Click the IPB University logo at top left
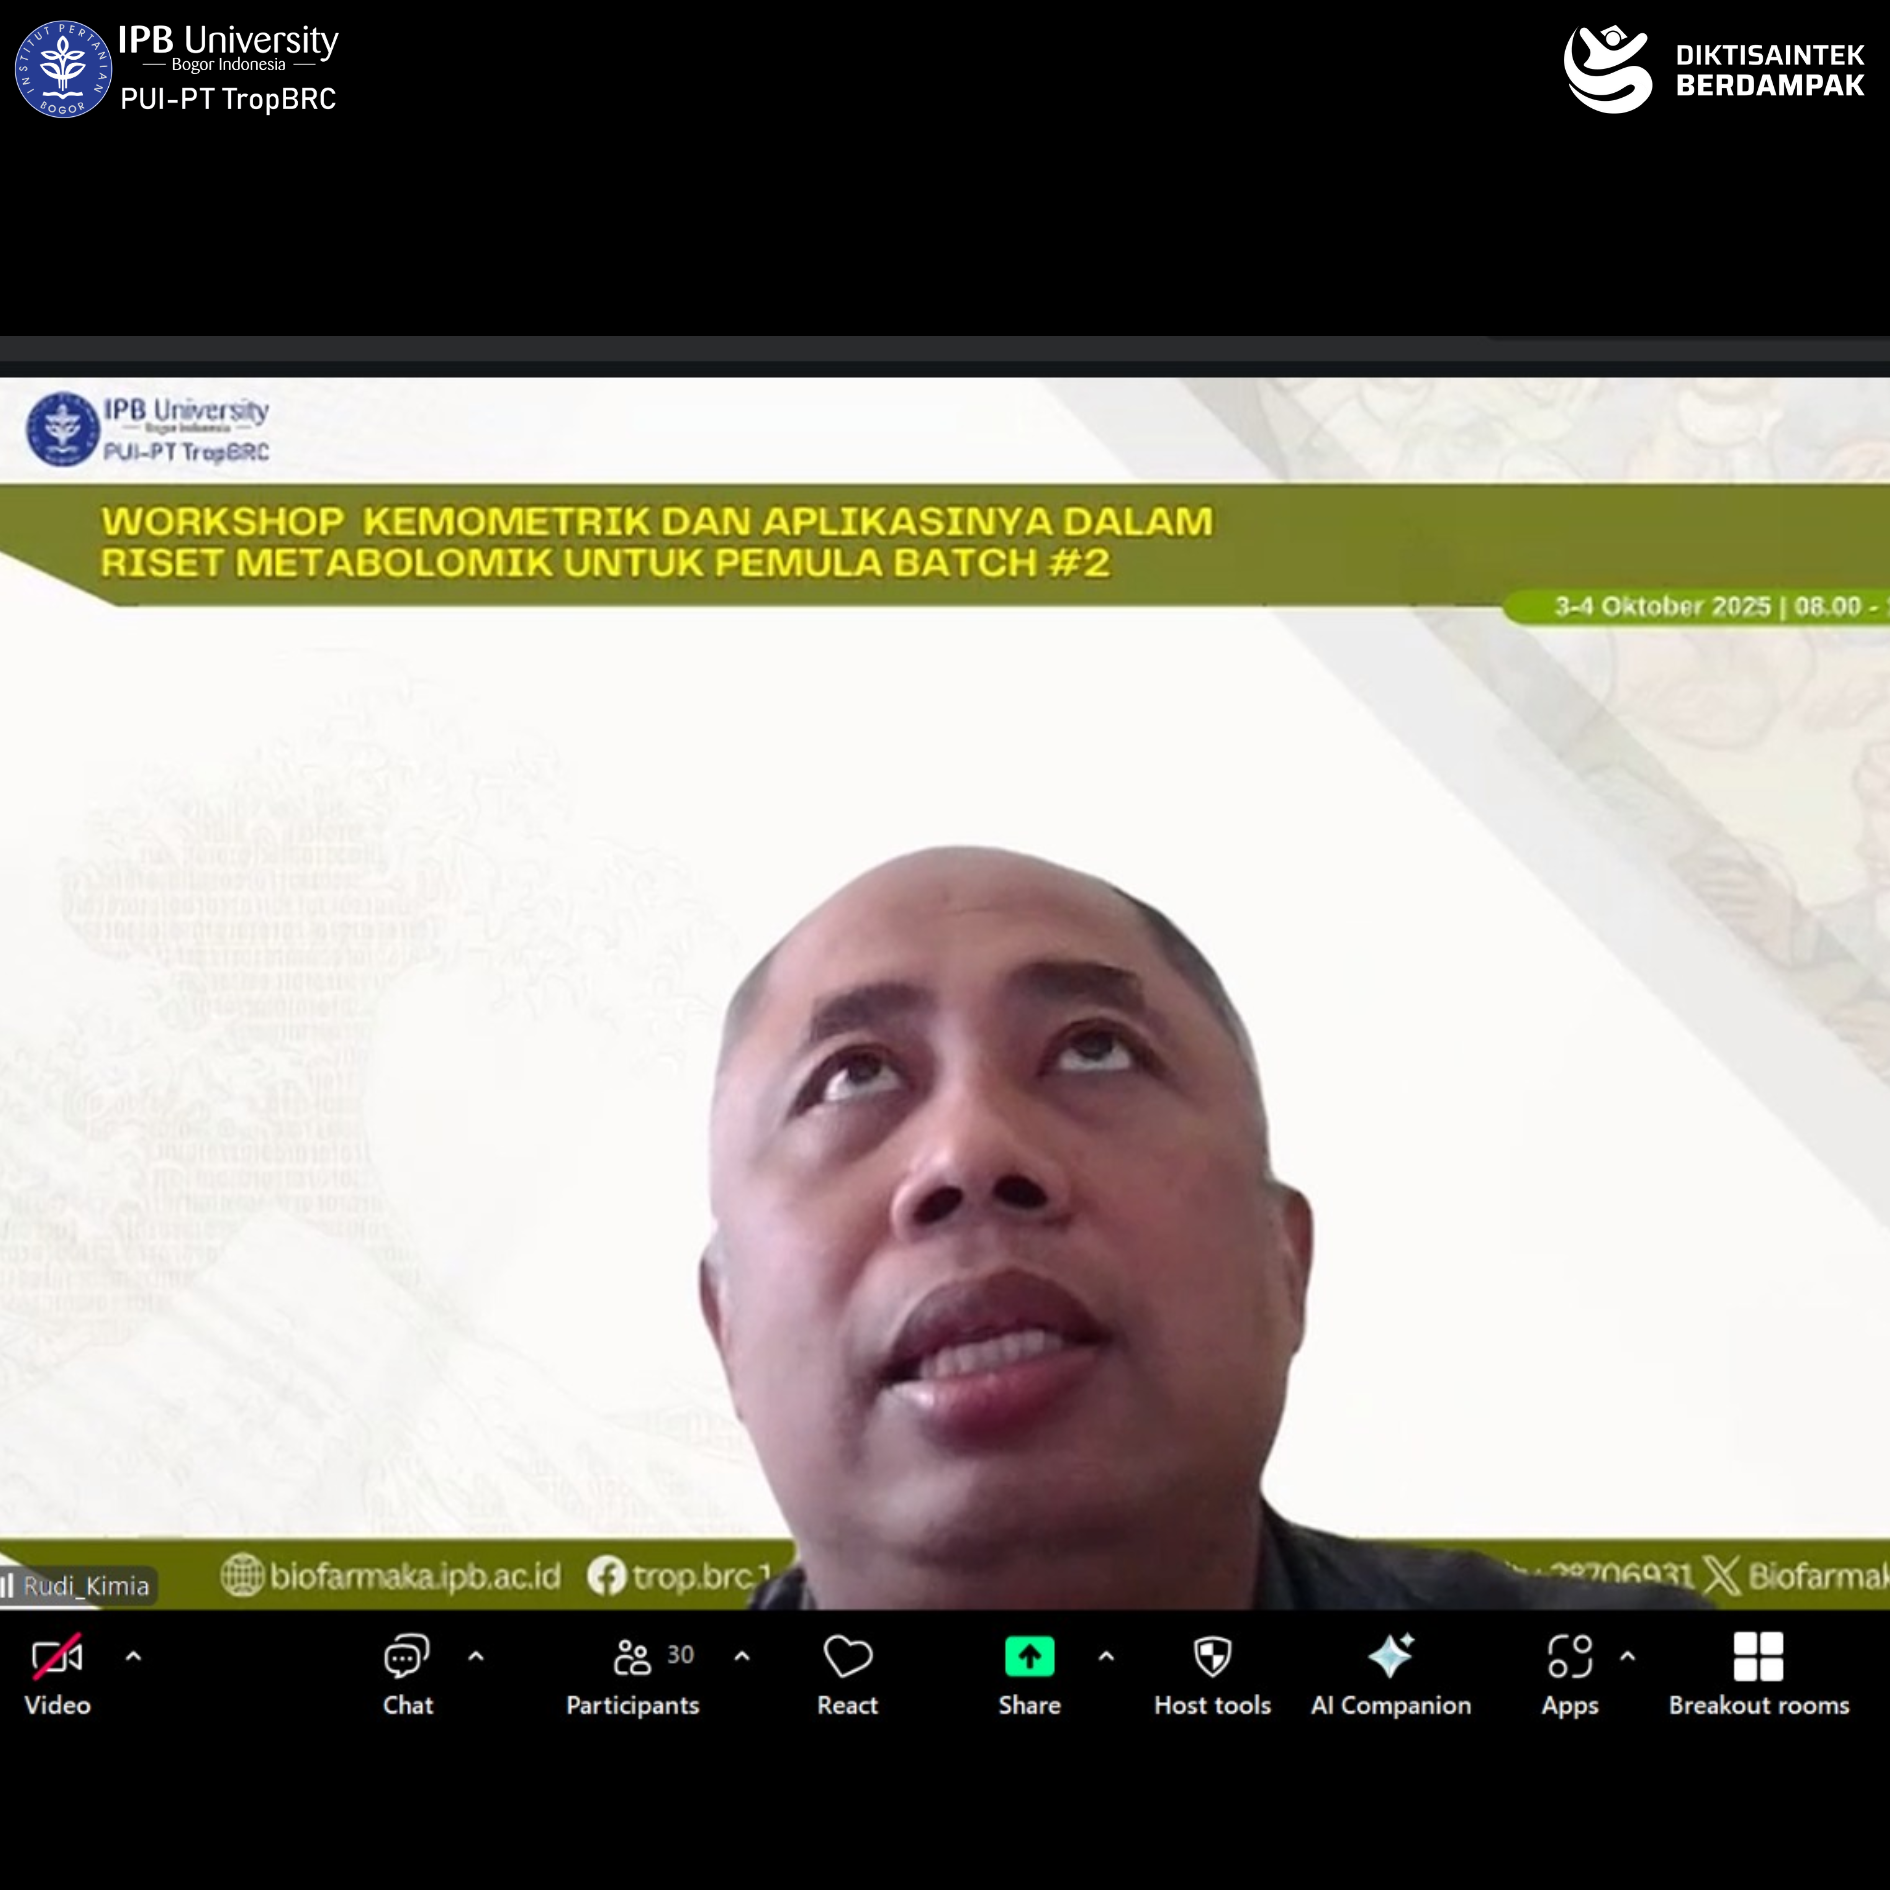Screen dimensions: 1890x1890 click(64, 69)
